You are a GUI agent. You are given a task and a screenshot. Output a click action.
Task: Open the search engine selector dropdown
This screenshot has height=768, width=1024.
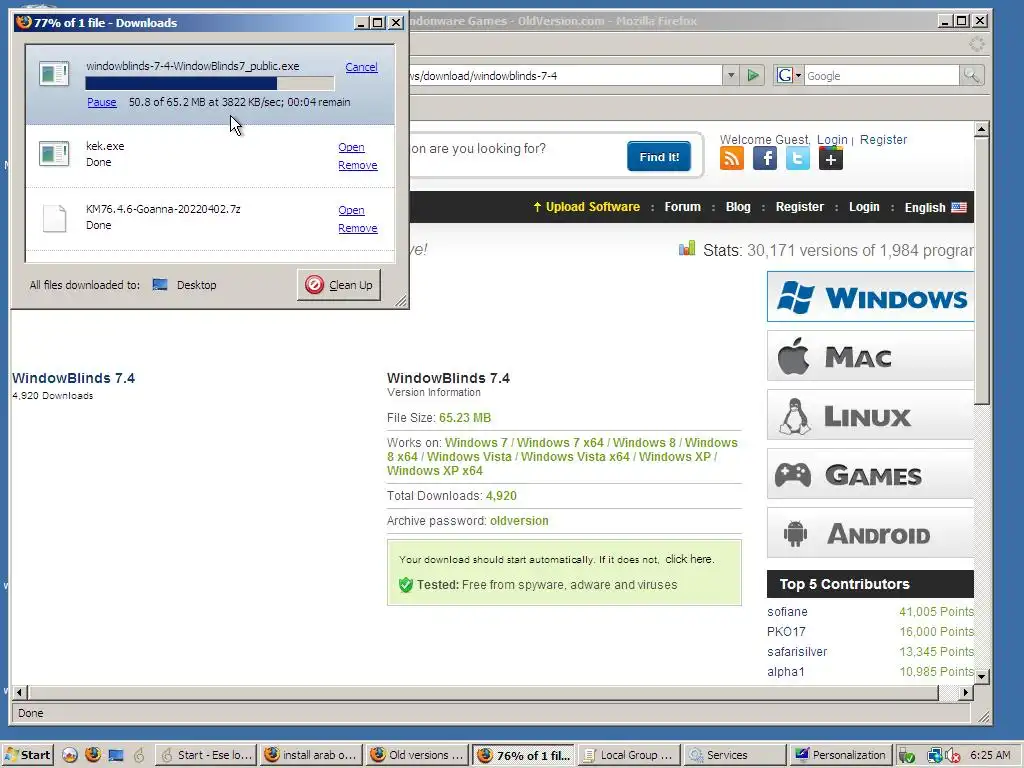789,76
